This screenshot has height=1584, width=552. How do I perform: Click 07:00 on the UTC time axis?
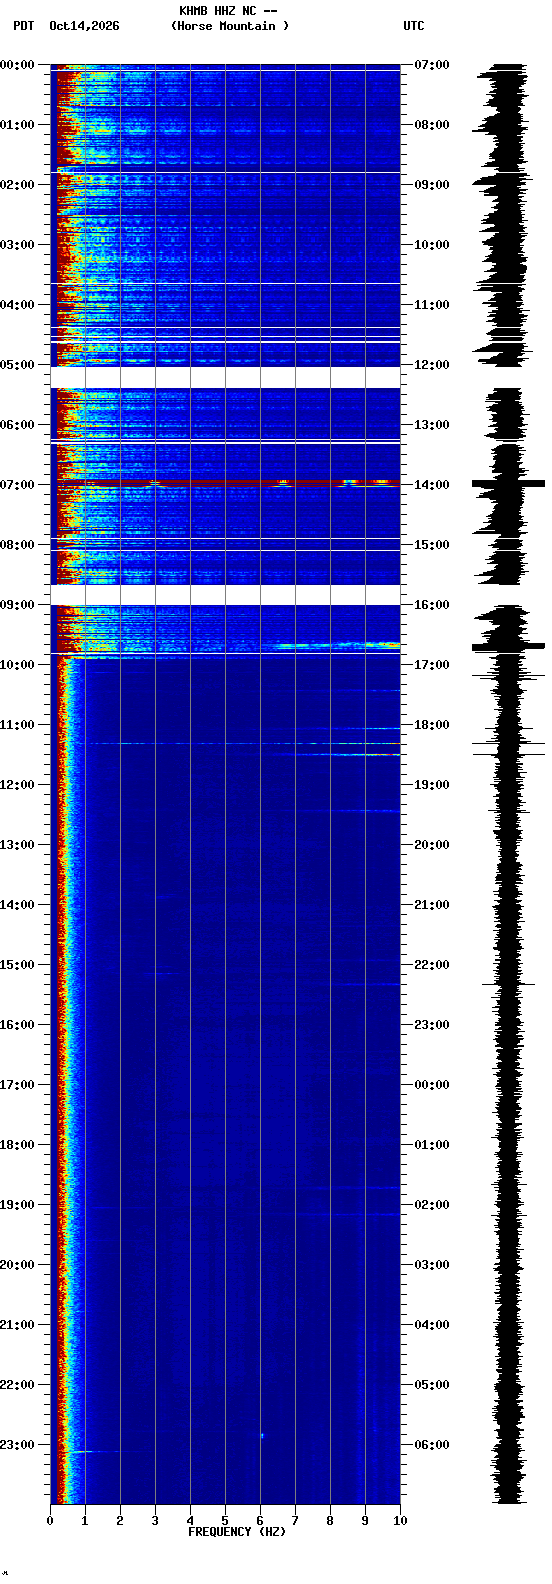click(x=432, y=65)
